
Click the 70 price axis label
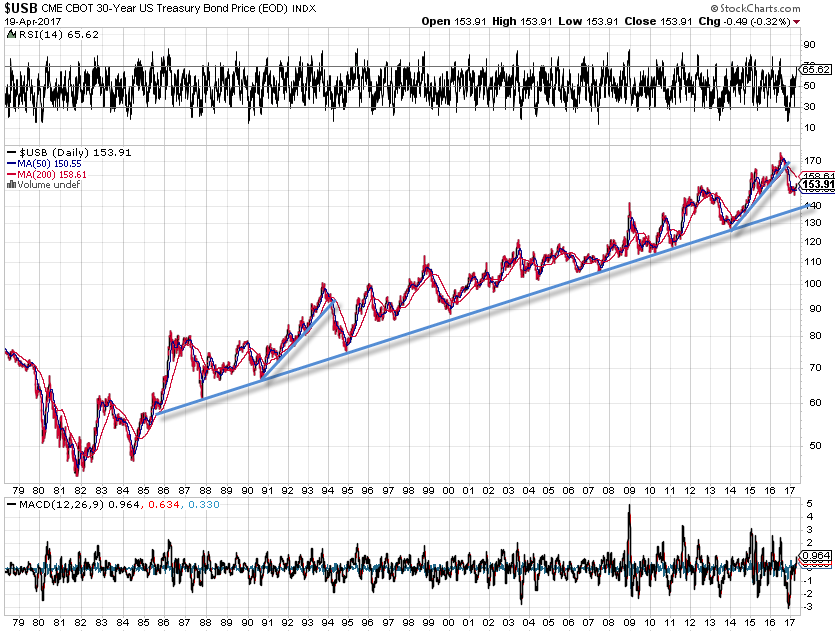point(815,367)
